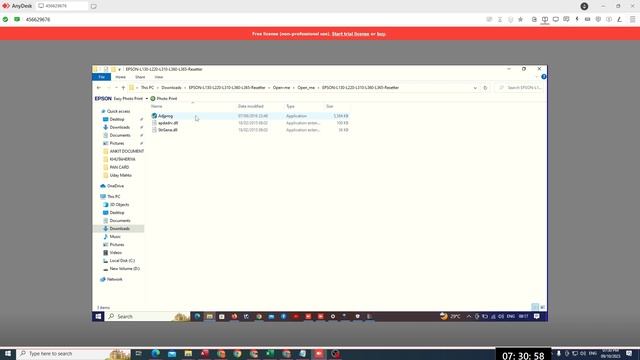640x360 pixels.
Task: Select the apdadrv.dll file
Action: click(168, 123)
